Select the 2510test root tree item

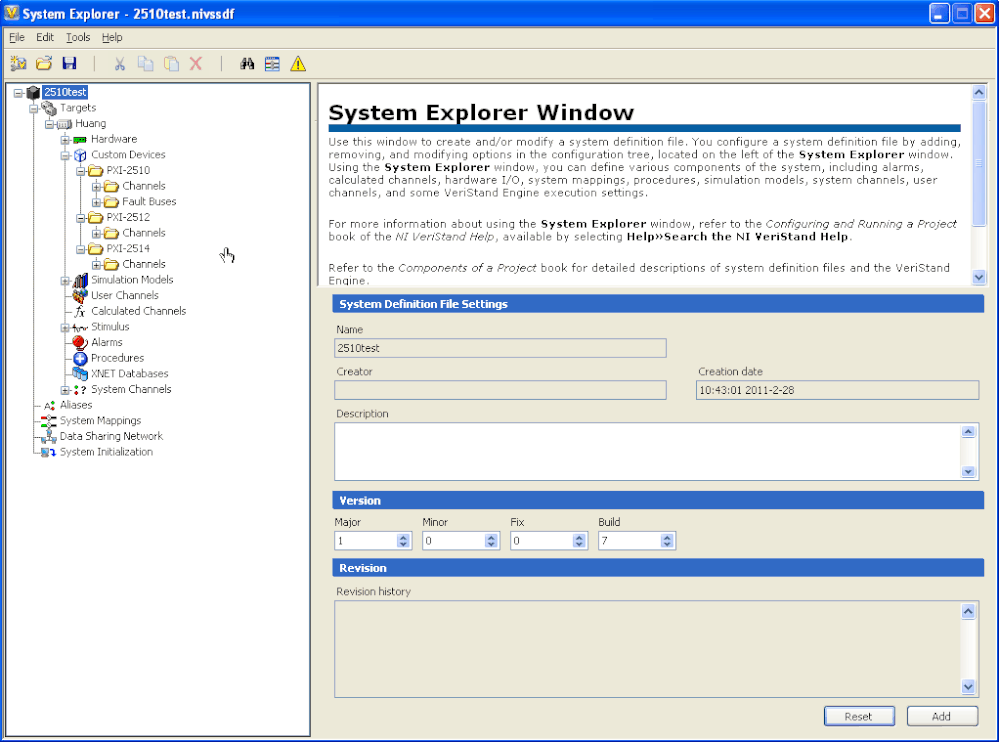click(x=65, y=92)
